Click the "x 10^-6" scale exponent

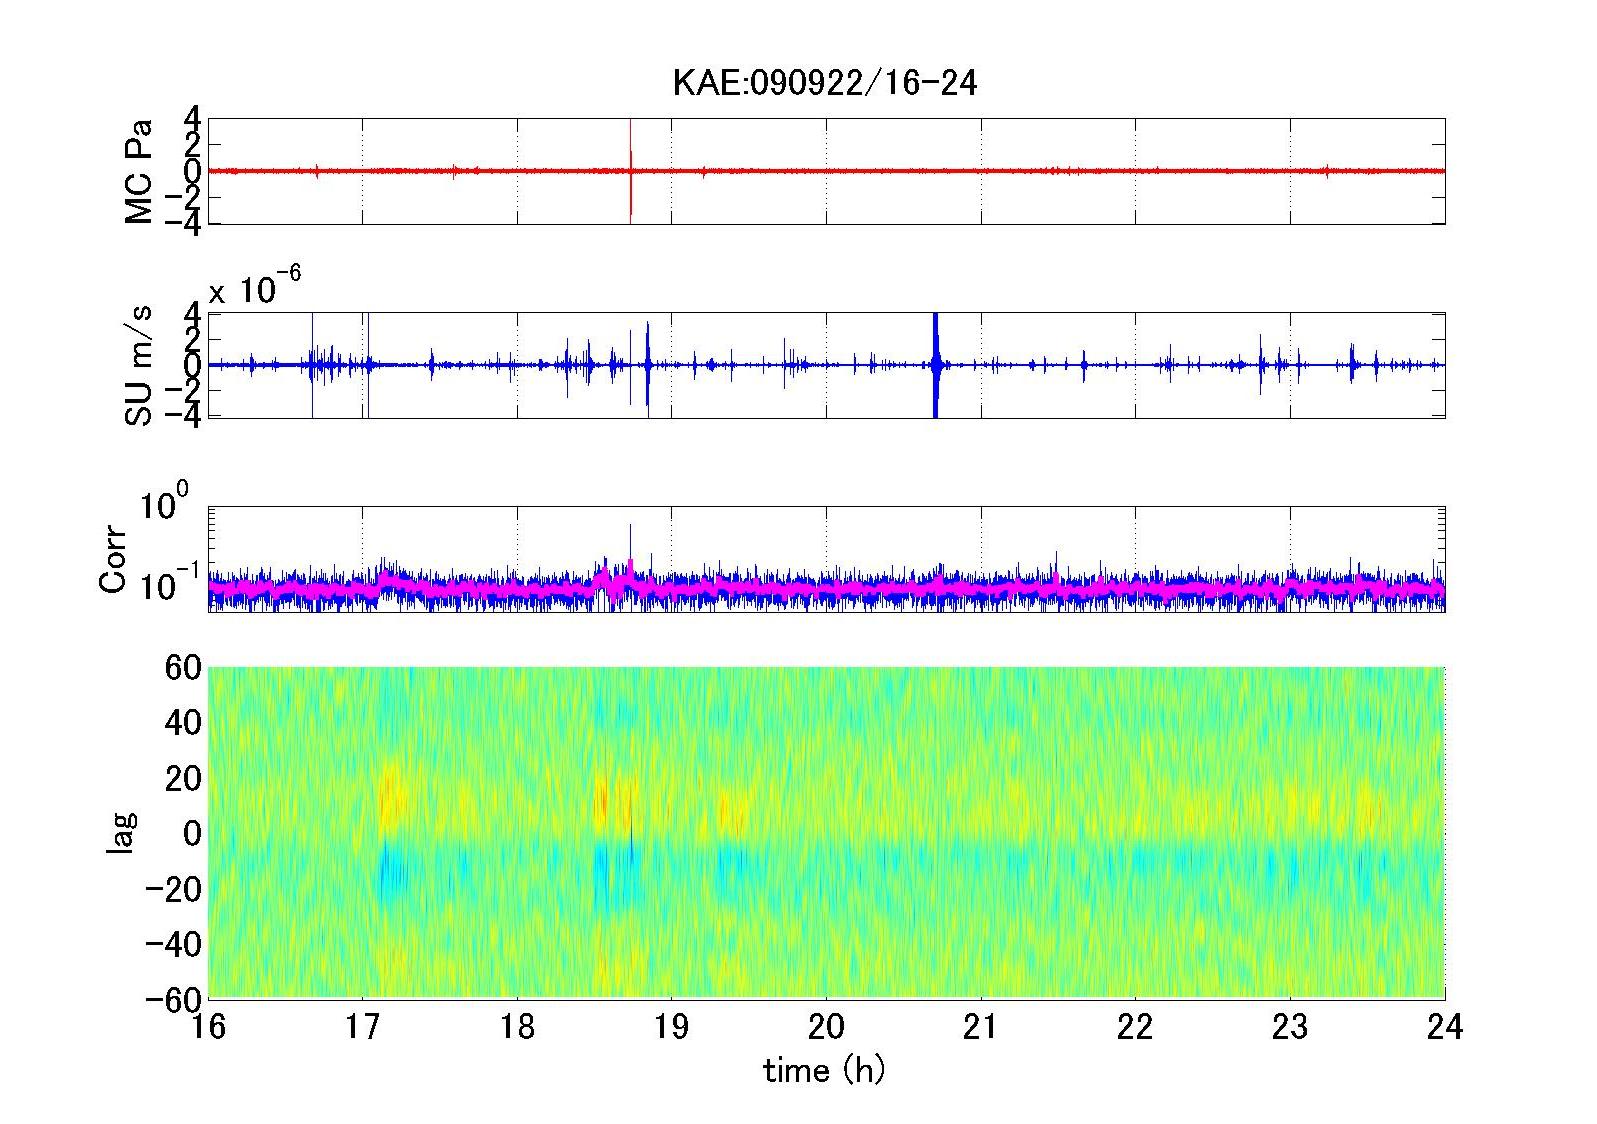255,286
